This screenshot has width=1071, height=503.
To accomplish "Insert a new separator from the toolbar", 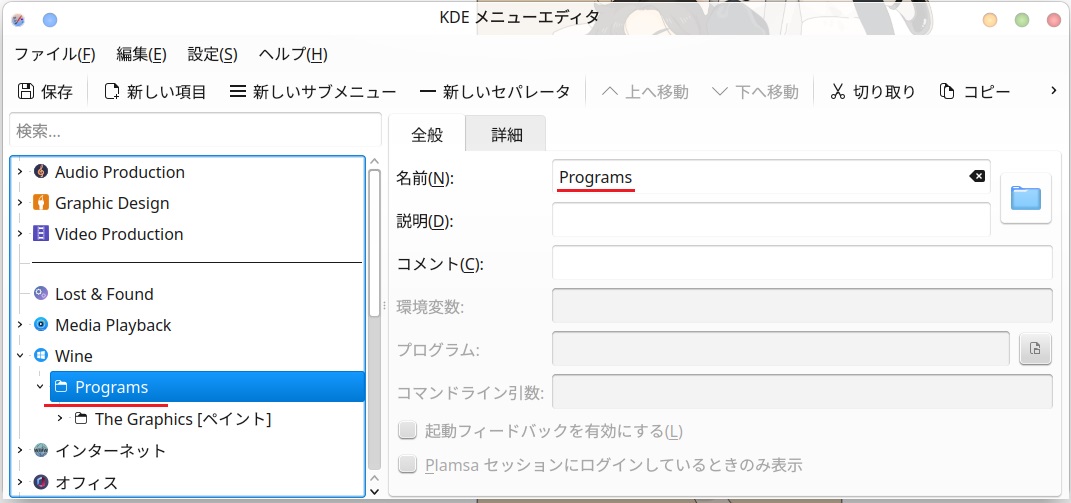I will (x=428, y=92).
